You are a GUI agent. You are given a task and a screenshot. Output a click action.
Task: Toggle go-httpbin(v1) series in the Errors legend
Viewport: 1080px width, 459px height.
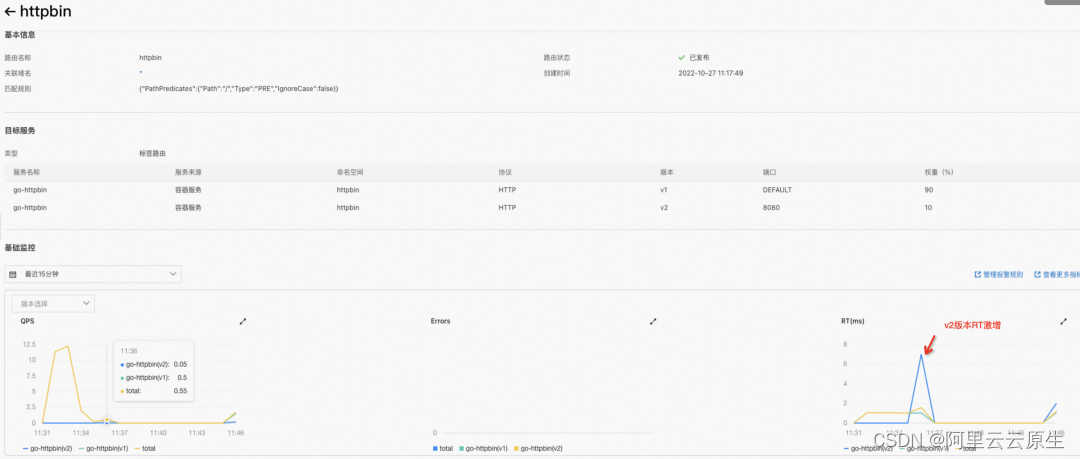coord(484,448)
